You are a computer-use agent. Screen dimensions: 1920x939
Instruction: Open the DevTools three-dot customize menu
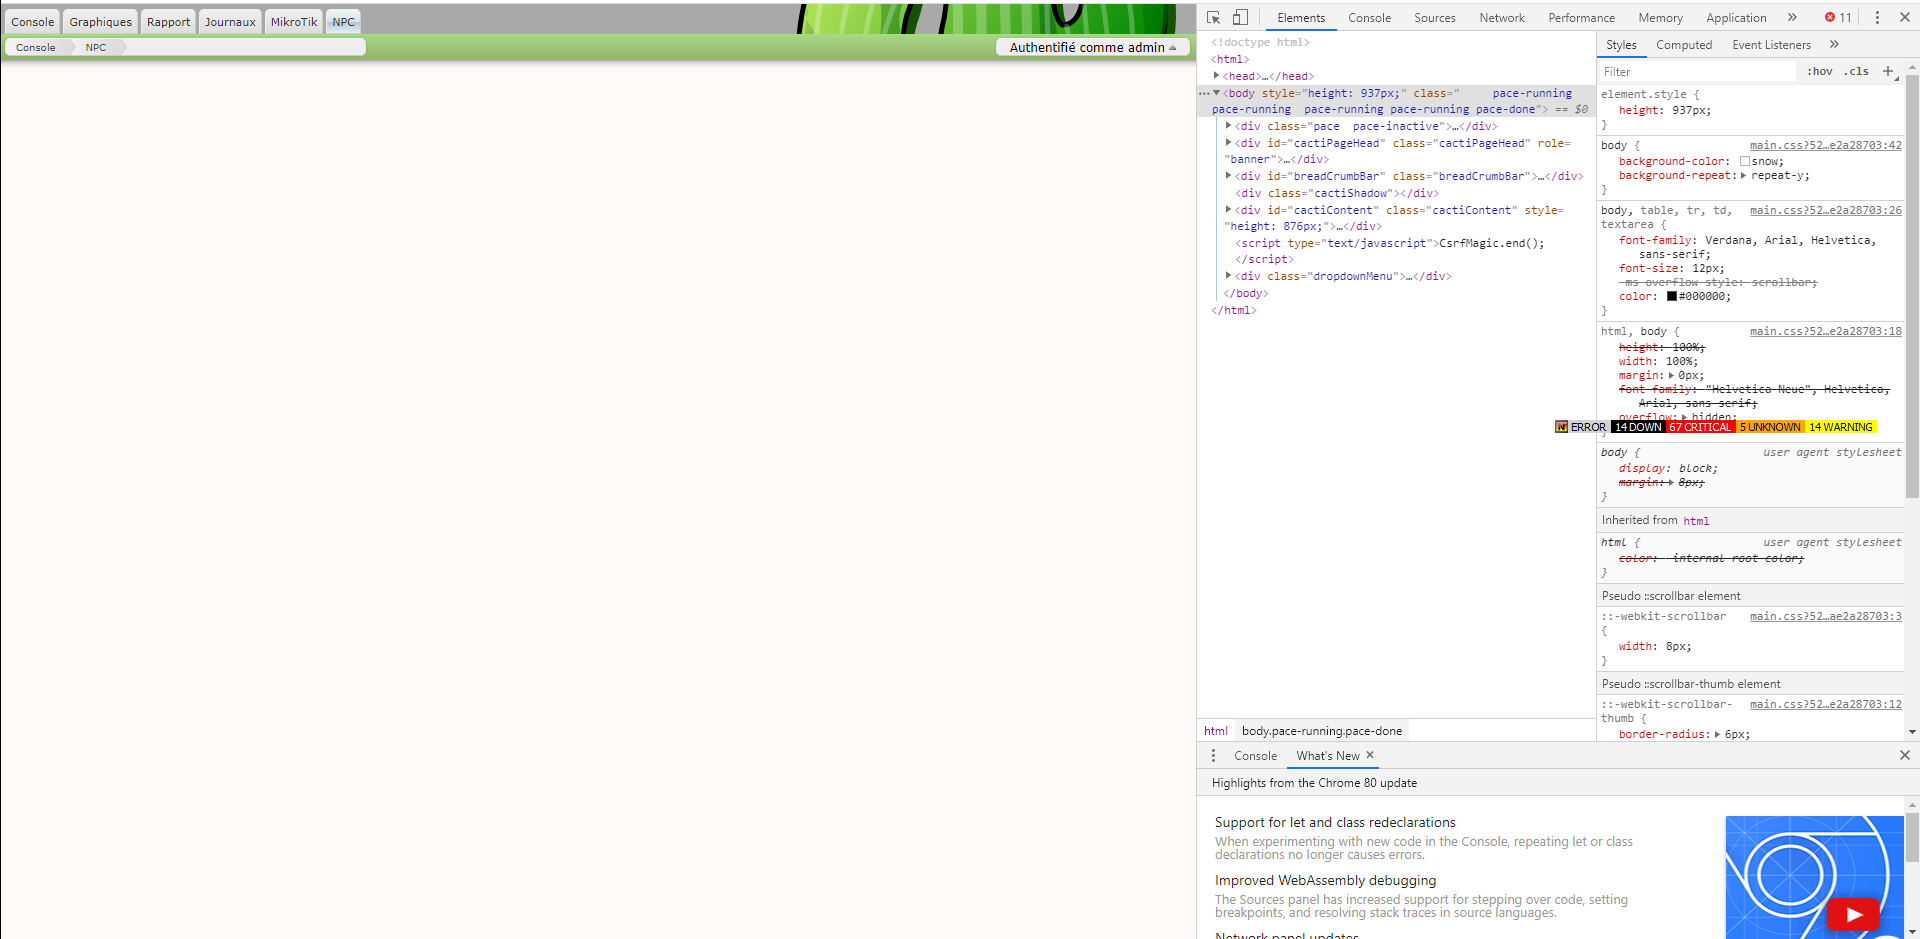(x=1877, y=17)
